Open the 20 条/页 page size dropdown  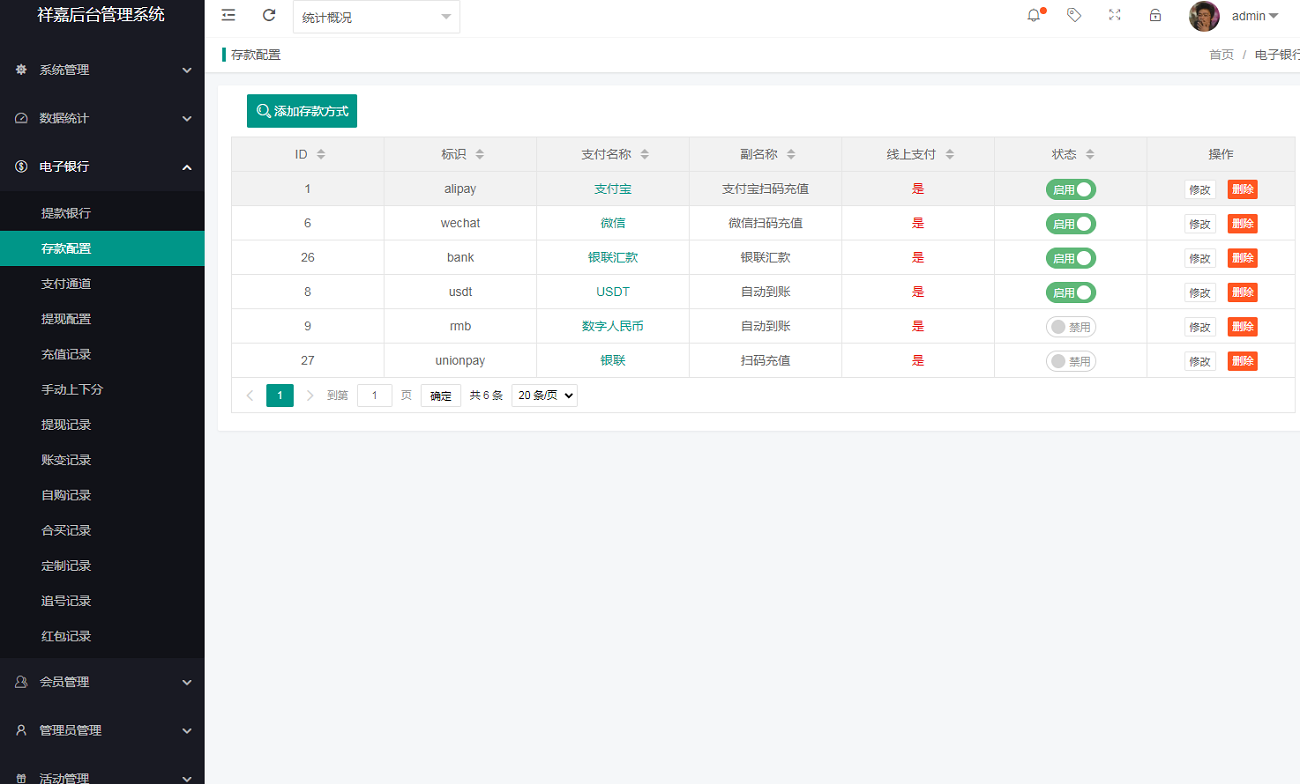click(x=544, y=396)
